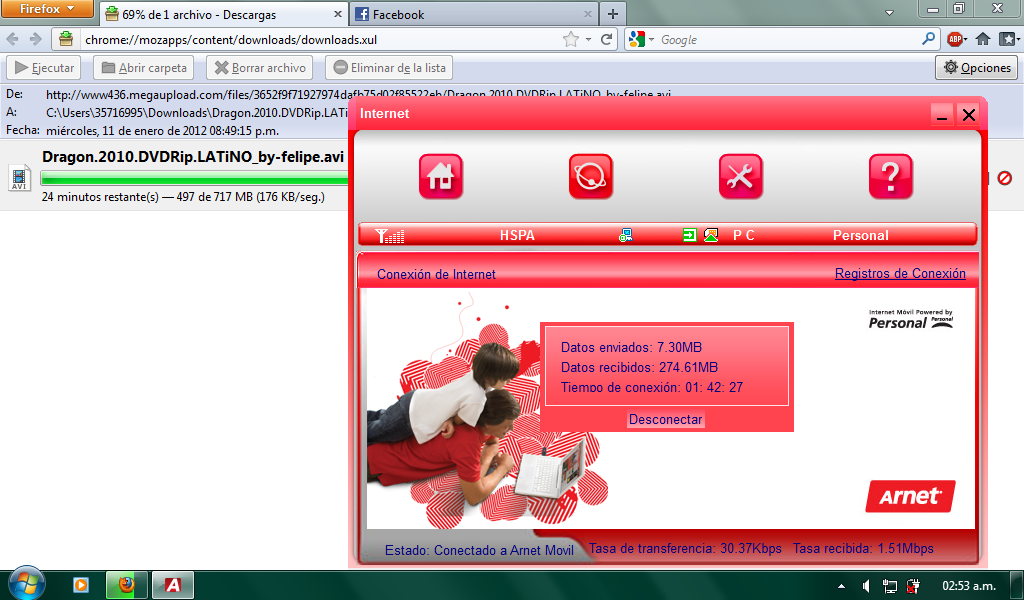The height and width of the screenshot is (600, 1024).
Task: Click the AVI file icon
Action: click(20, 177)
